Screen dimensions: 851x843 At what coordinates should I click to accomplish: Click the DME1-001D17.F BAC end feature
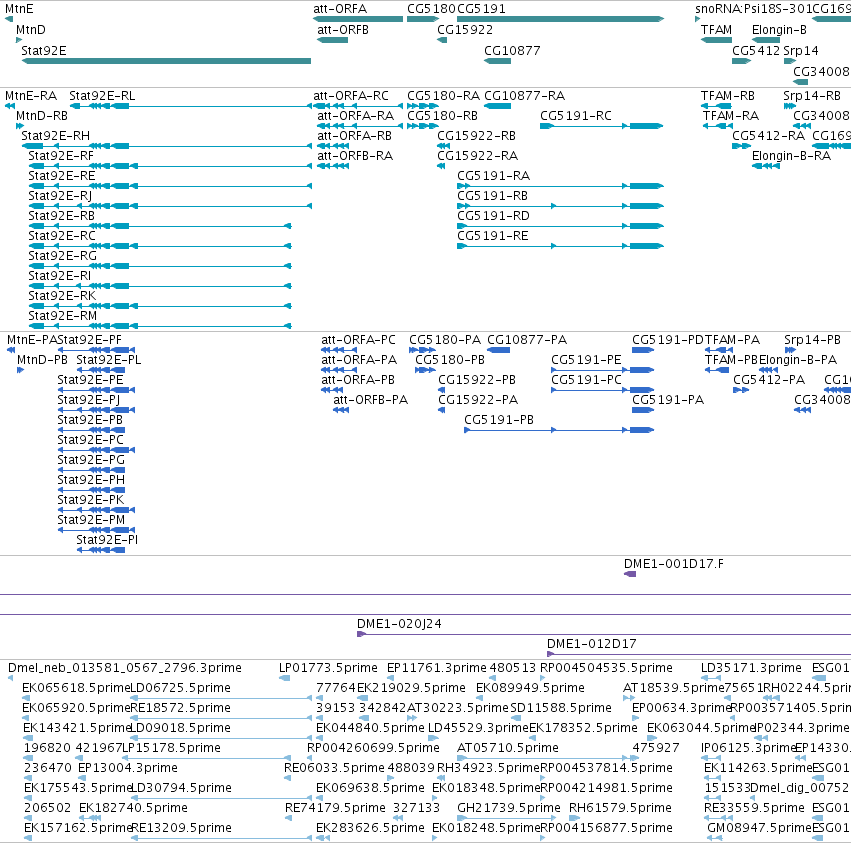630,574
